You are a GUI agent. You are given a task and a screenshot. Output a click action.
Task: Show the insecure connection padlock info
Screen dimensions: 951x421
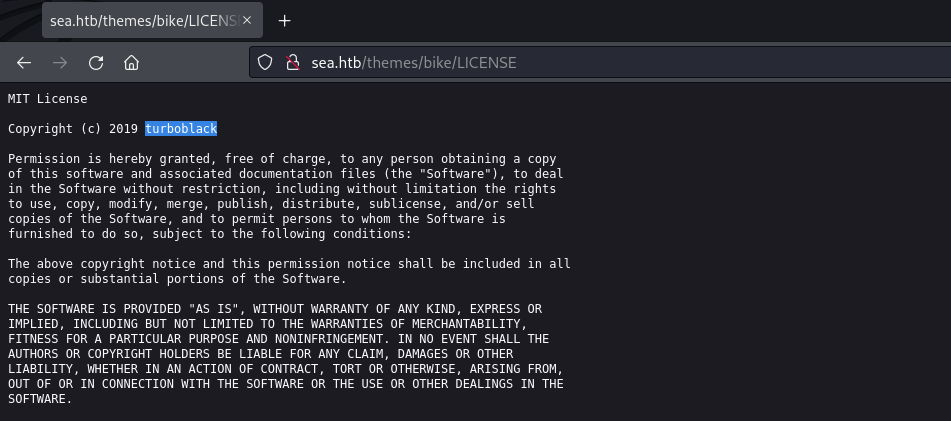293,62
